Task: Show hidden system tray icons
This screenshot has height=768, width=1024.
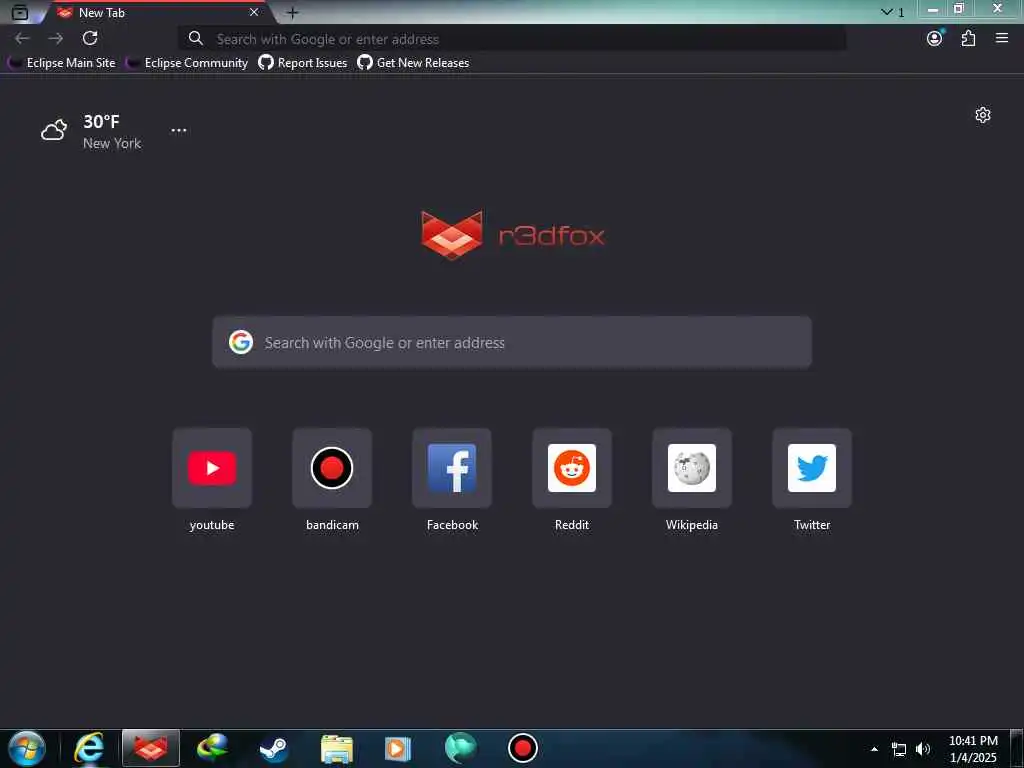Action: click(x=874, y=749)
